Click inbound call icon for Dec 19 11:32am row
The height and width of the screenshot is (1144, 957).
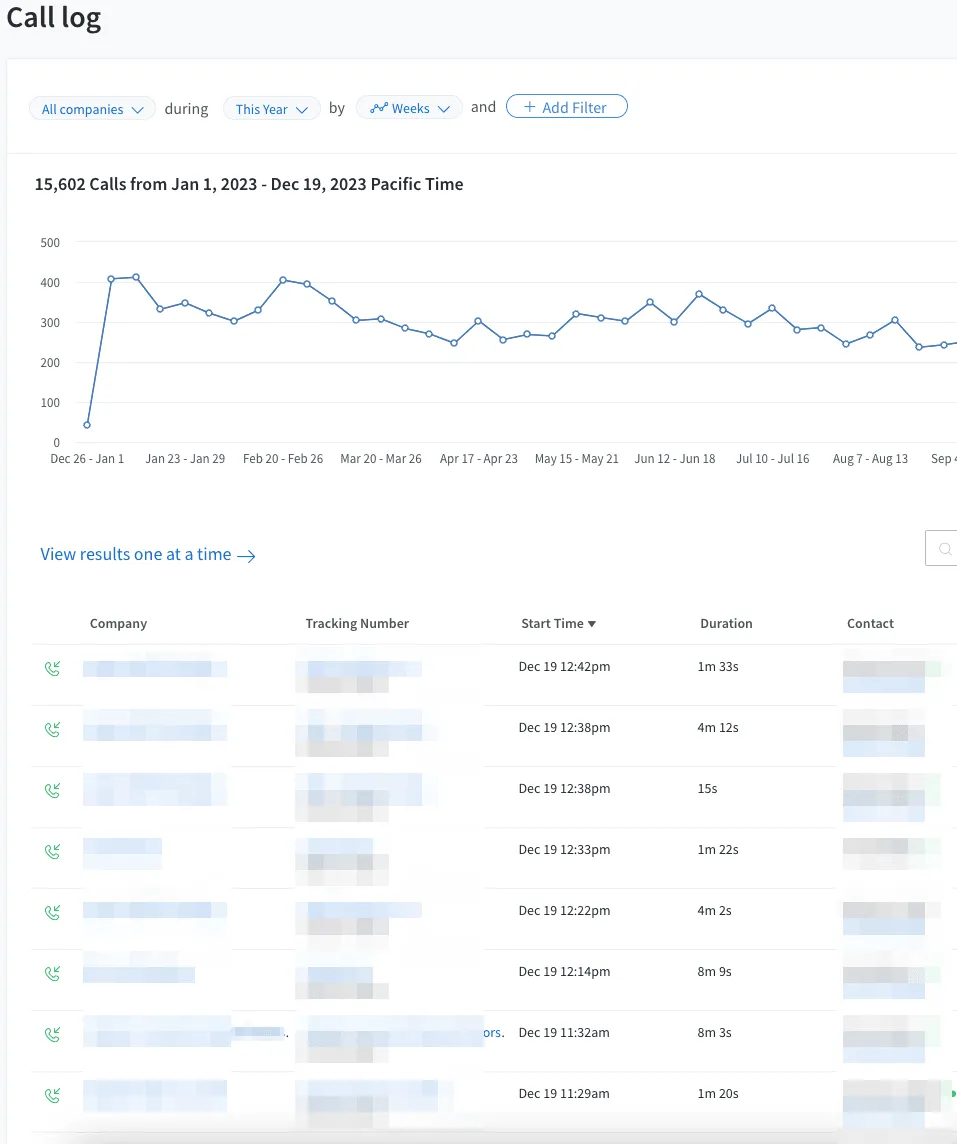pos(53,1035)
